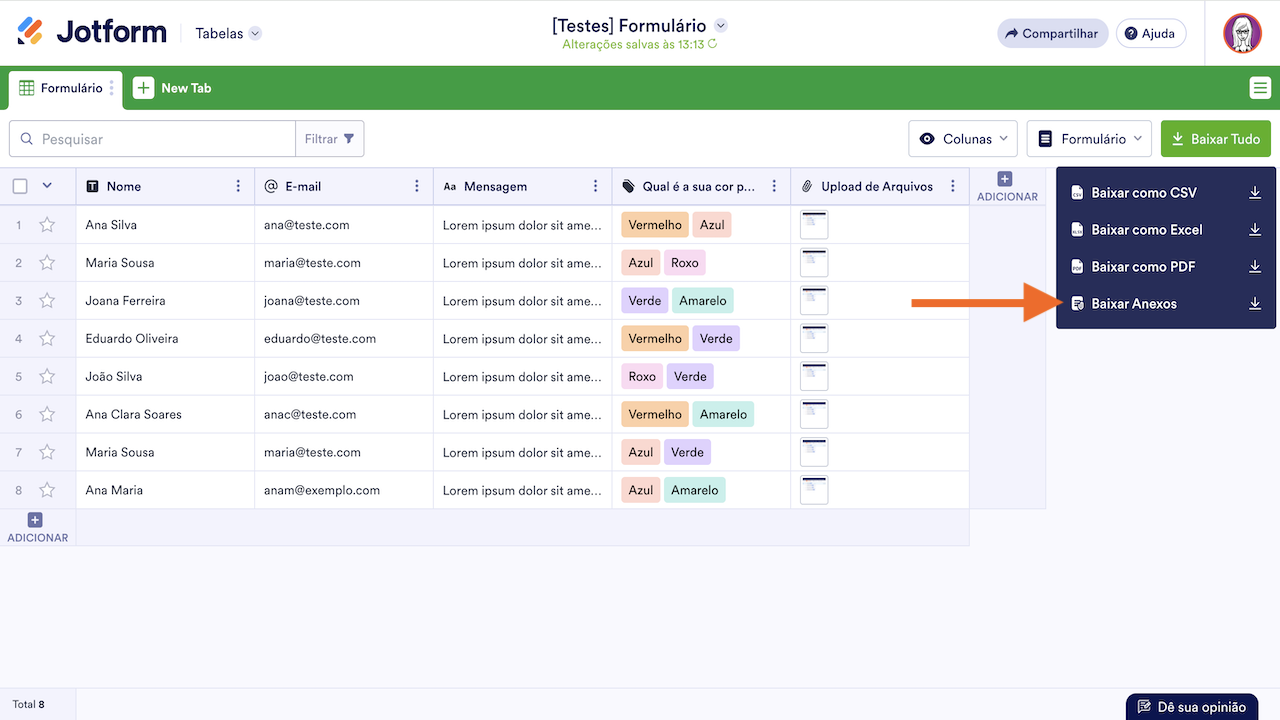Open E-mail column options menu
The width and height of the screenshot is (1280, 720).
pos(417,186)
